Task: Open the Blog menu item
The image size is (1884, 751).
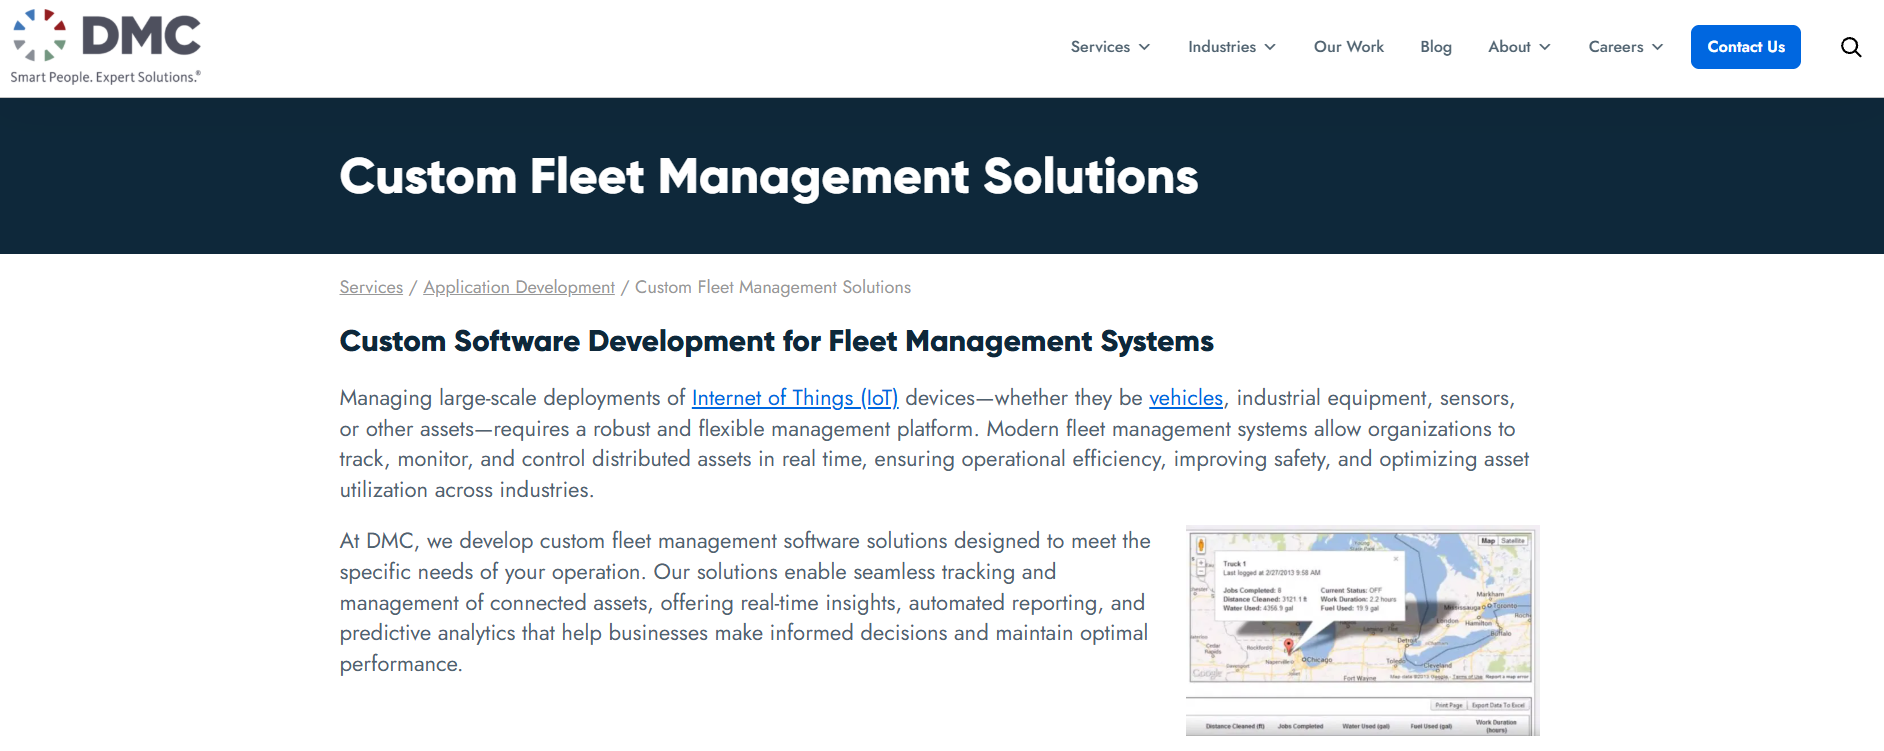Action: pyautogui.click(x=1436, y=47)
